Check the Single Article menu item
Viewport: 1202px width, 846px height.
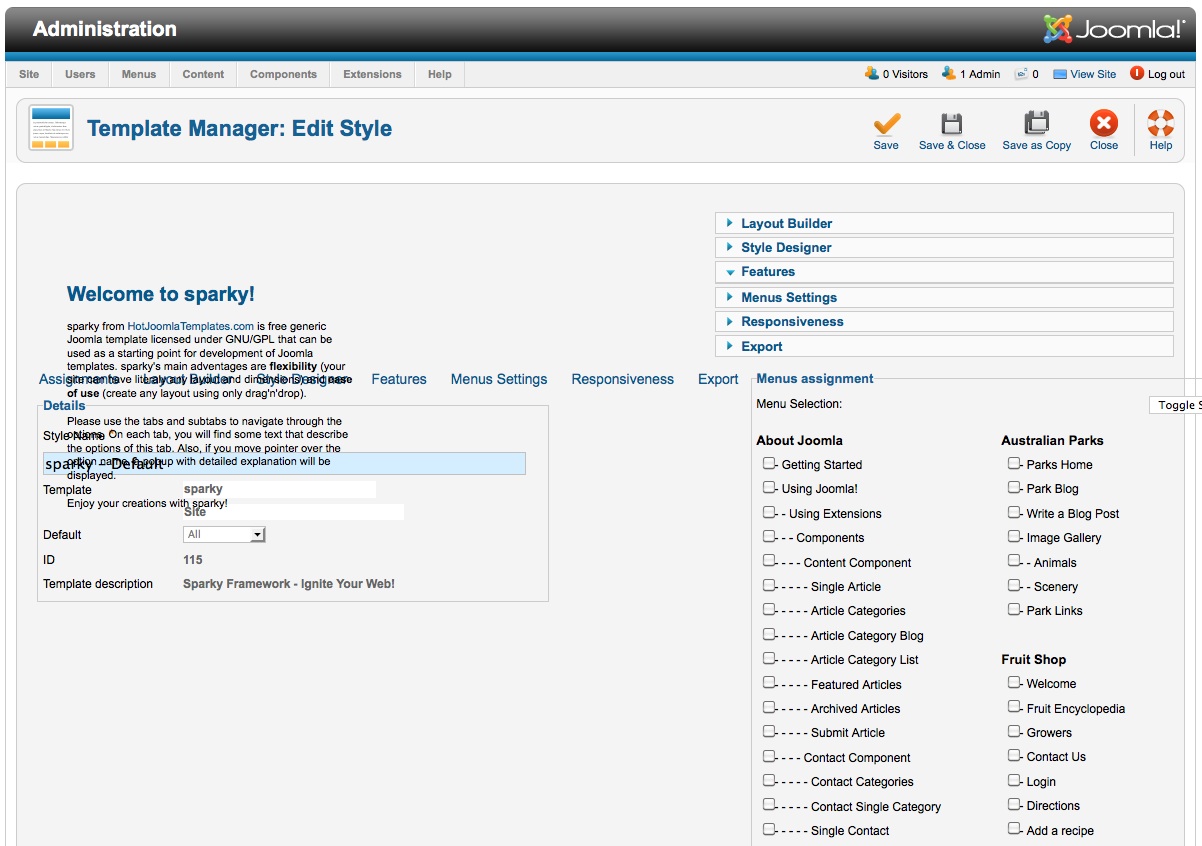point(769,585)
